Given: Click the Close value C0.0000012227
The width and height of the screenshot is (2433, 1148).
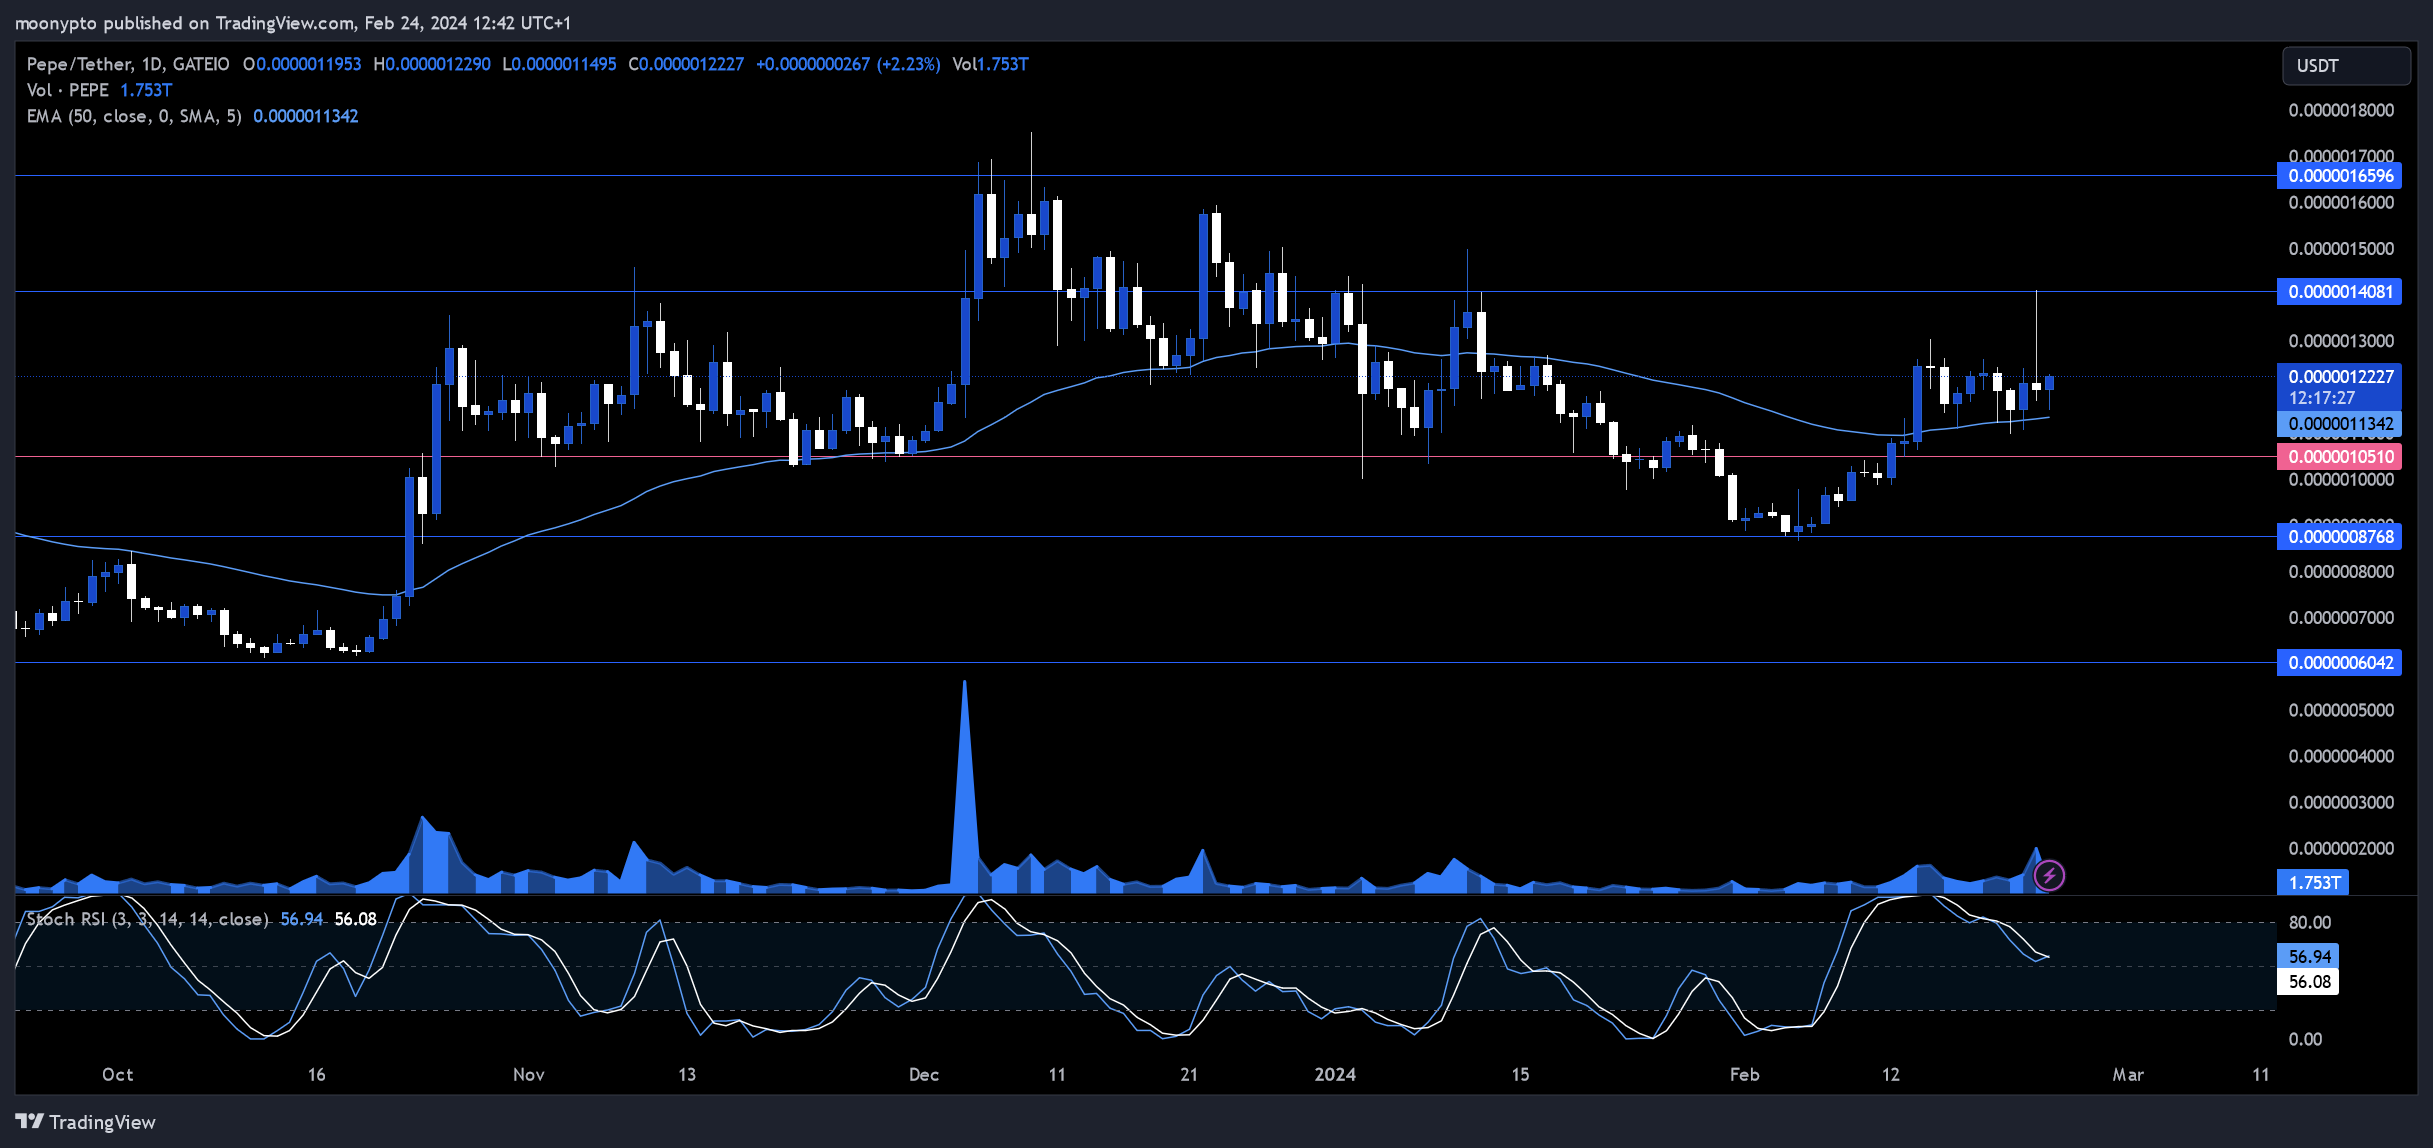Looking at the screenshot, I should [686, 64].
